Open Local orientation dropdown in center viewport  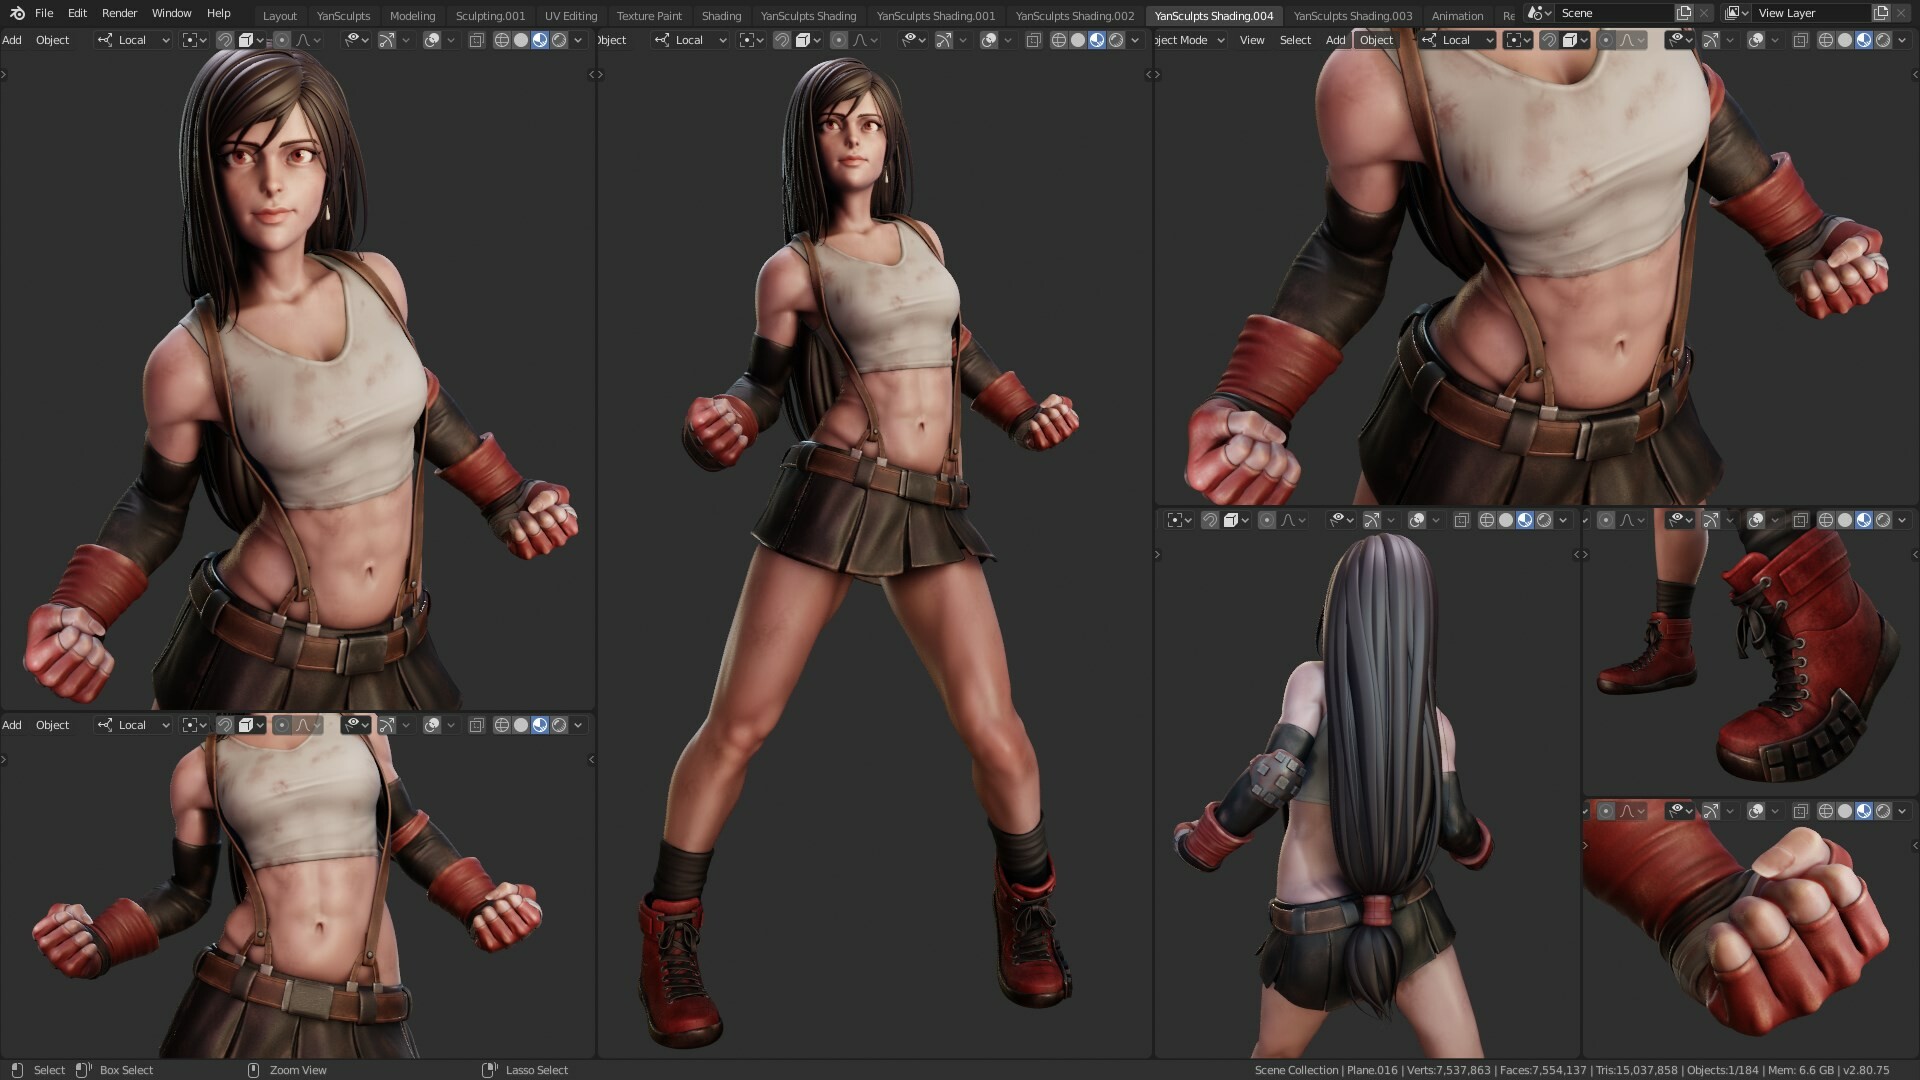pos(691,40)
